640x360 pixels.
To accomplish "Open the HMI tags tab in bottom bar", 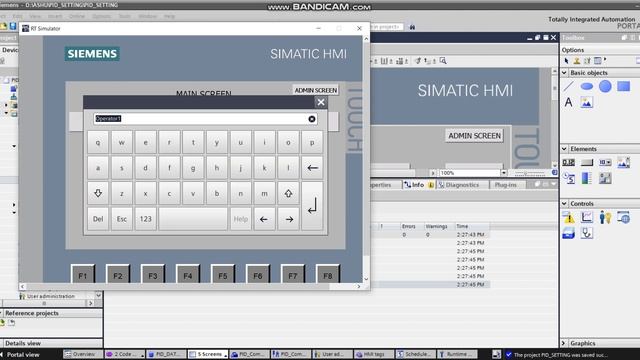I will point(374,354).
